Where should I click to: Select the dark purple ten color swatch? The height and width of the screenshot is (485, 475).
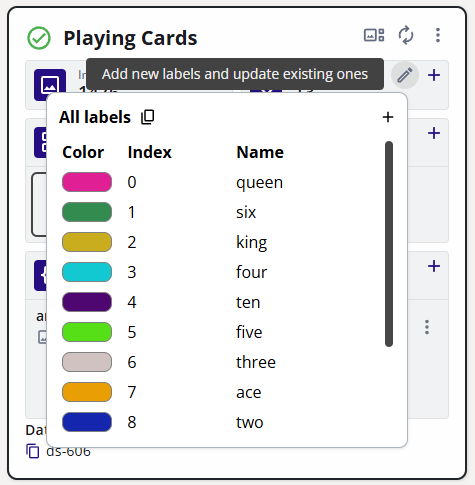[x=87, y=302]
